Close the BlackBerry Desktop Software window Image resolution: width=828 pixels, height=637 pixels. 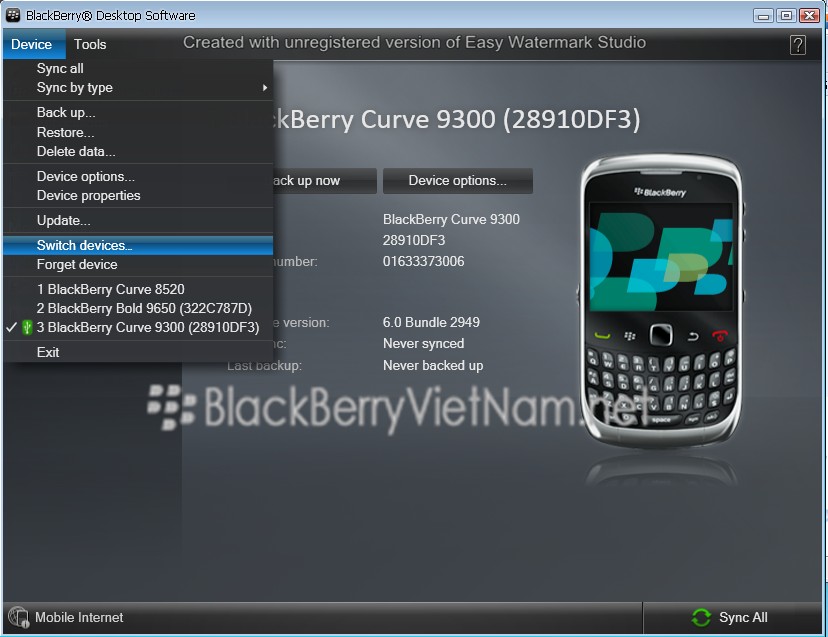tap(809, 15)
